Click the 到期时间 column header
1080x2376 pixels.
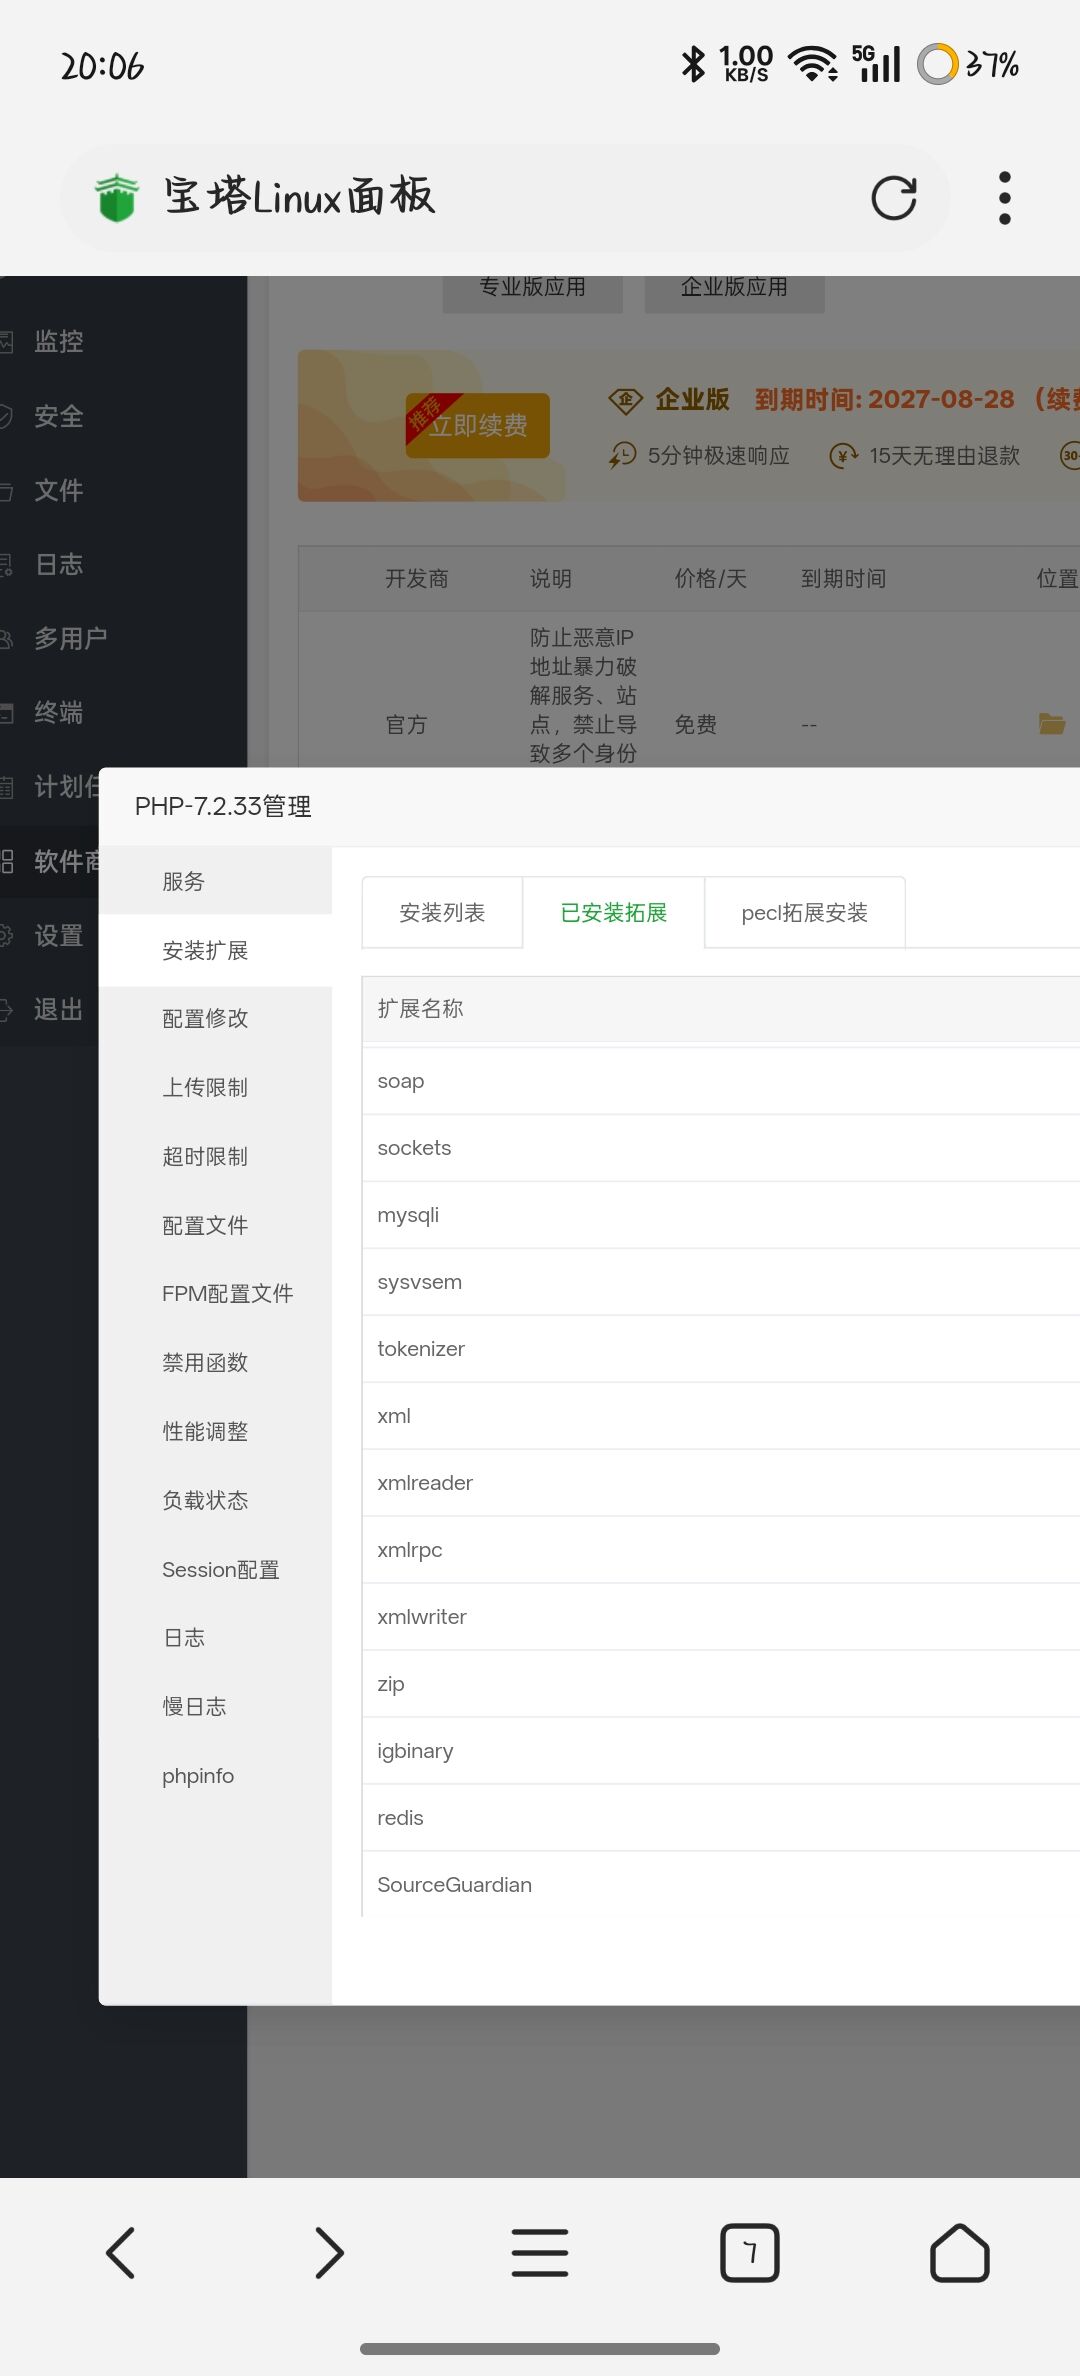844,579
